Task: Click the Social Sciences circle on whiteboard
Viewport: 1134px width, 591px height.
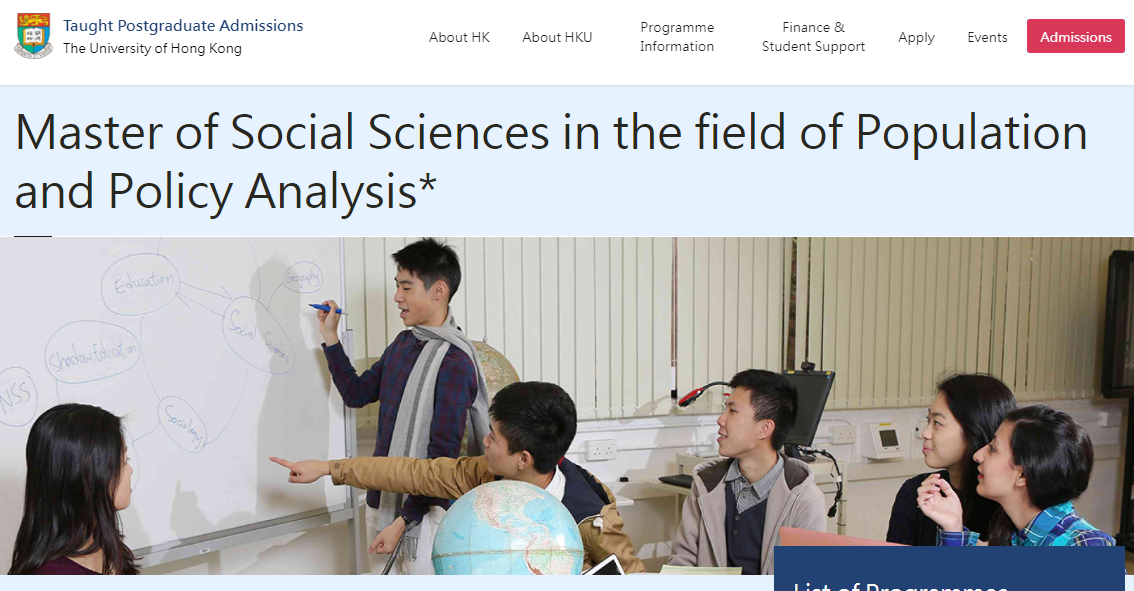Action: pyautogui.click(x=257, y=335)
